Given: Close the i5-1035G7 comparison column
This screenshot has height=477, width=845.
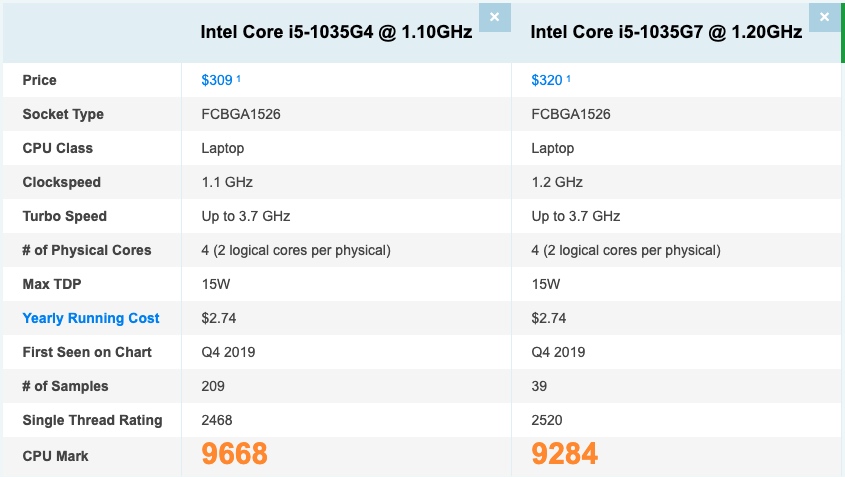Looking at the screenshot, I should tap(824, 17).
